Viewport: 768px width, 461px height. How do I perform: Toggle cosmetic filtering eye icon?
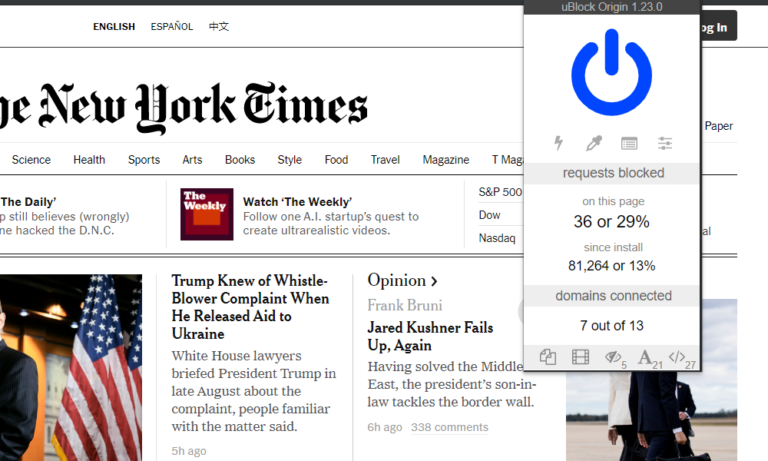614,358
